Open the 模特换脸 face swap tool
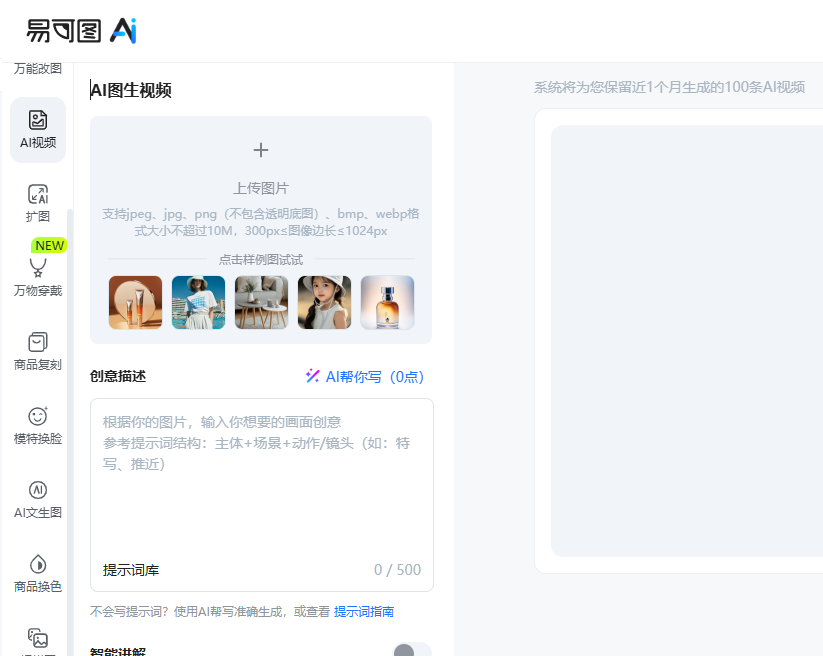Image resolution: width=823 pixels, height=656 pixels. pos(38,425)
